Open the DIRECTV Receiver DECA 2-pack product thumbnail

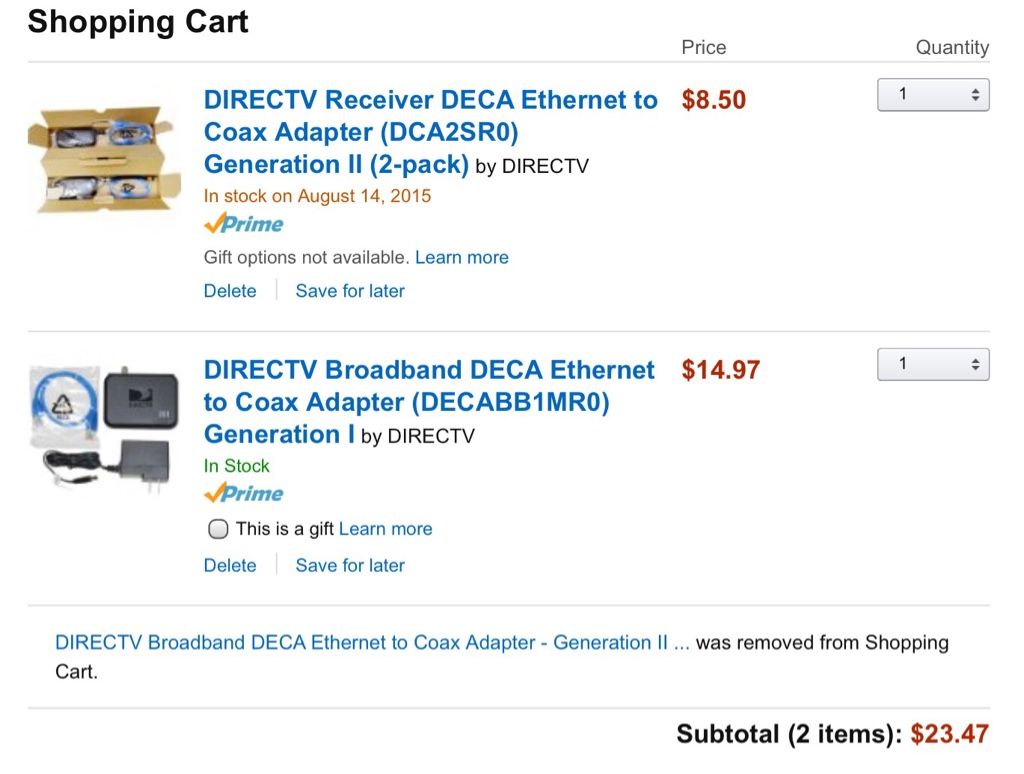104,159
